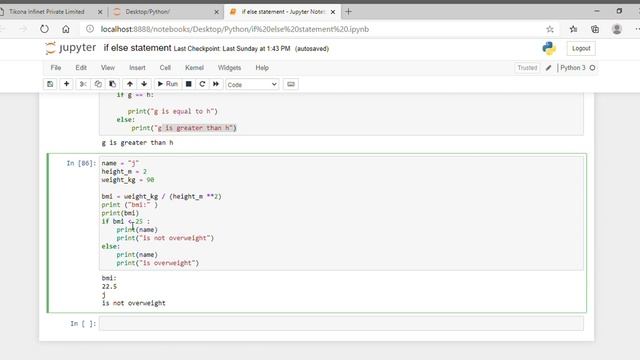Click the 'weight_kg = 90' code line
640x360 pixels.
[x=128, y=180]
